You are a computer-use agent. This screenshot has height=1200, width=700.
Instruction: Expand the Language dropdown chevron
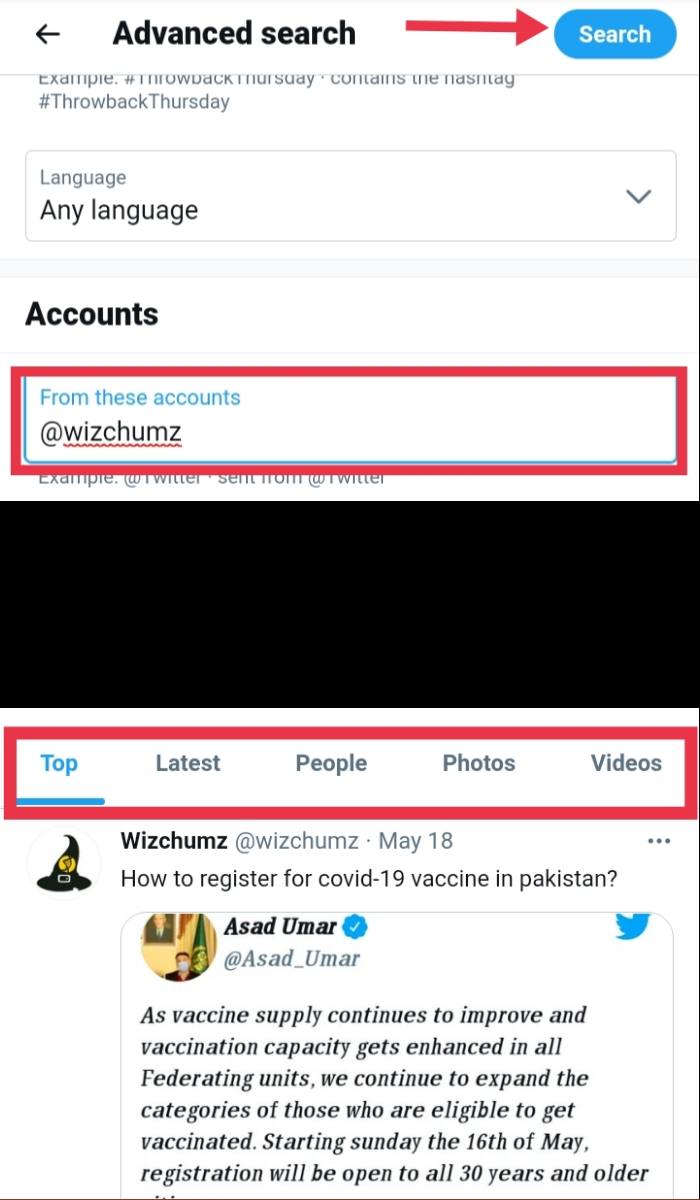click(x=638, y=196)
